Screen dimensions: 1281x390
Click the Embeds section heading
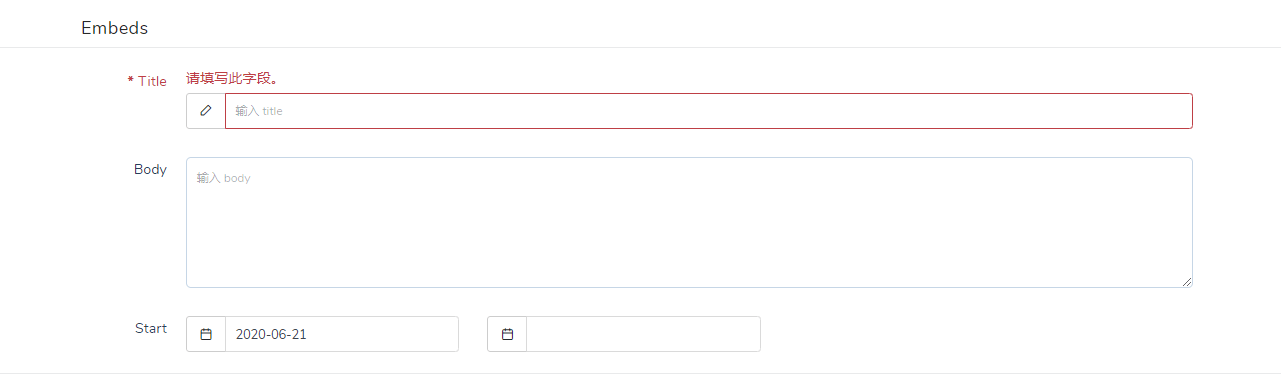(x=114, y=28)
